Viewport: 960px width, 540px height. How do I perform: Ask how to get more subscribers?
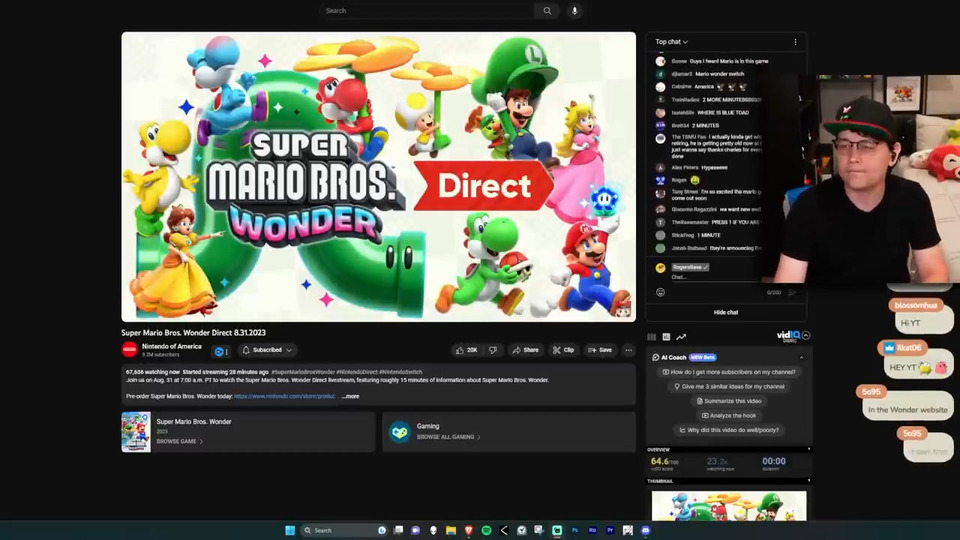click(x=729, y=372)
